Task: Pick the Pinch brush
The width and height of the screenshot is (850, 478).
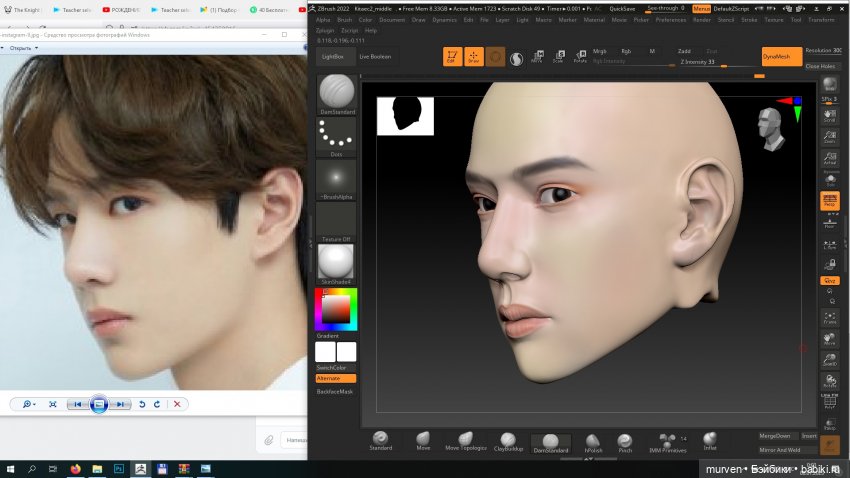Action: pos(625,442)
